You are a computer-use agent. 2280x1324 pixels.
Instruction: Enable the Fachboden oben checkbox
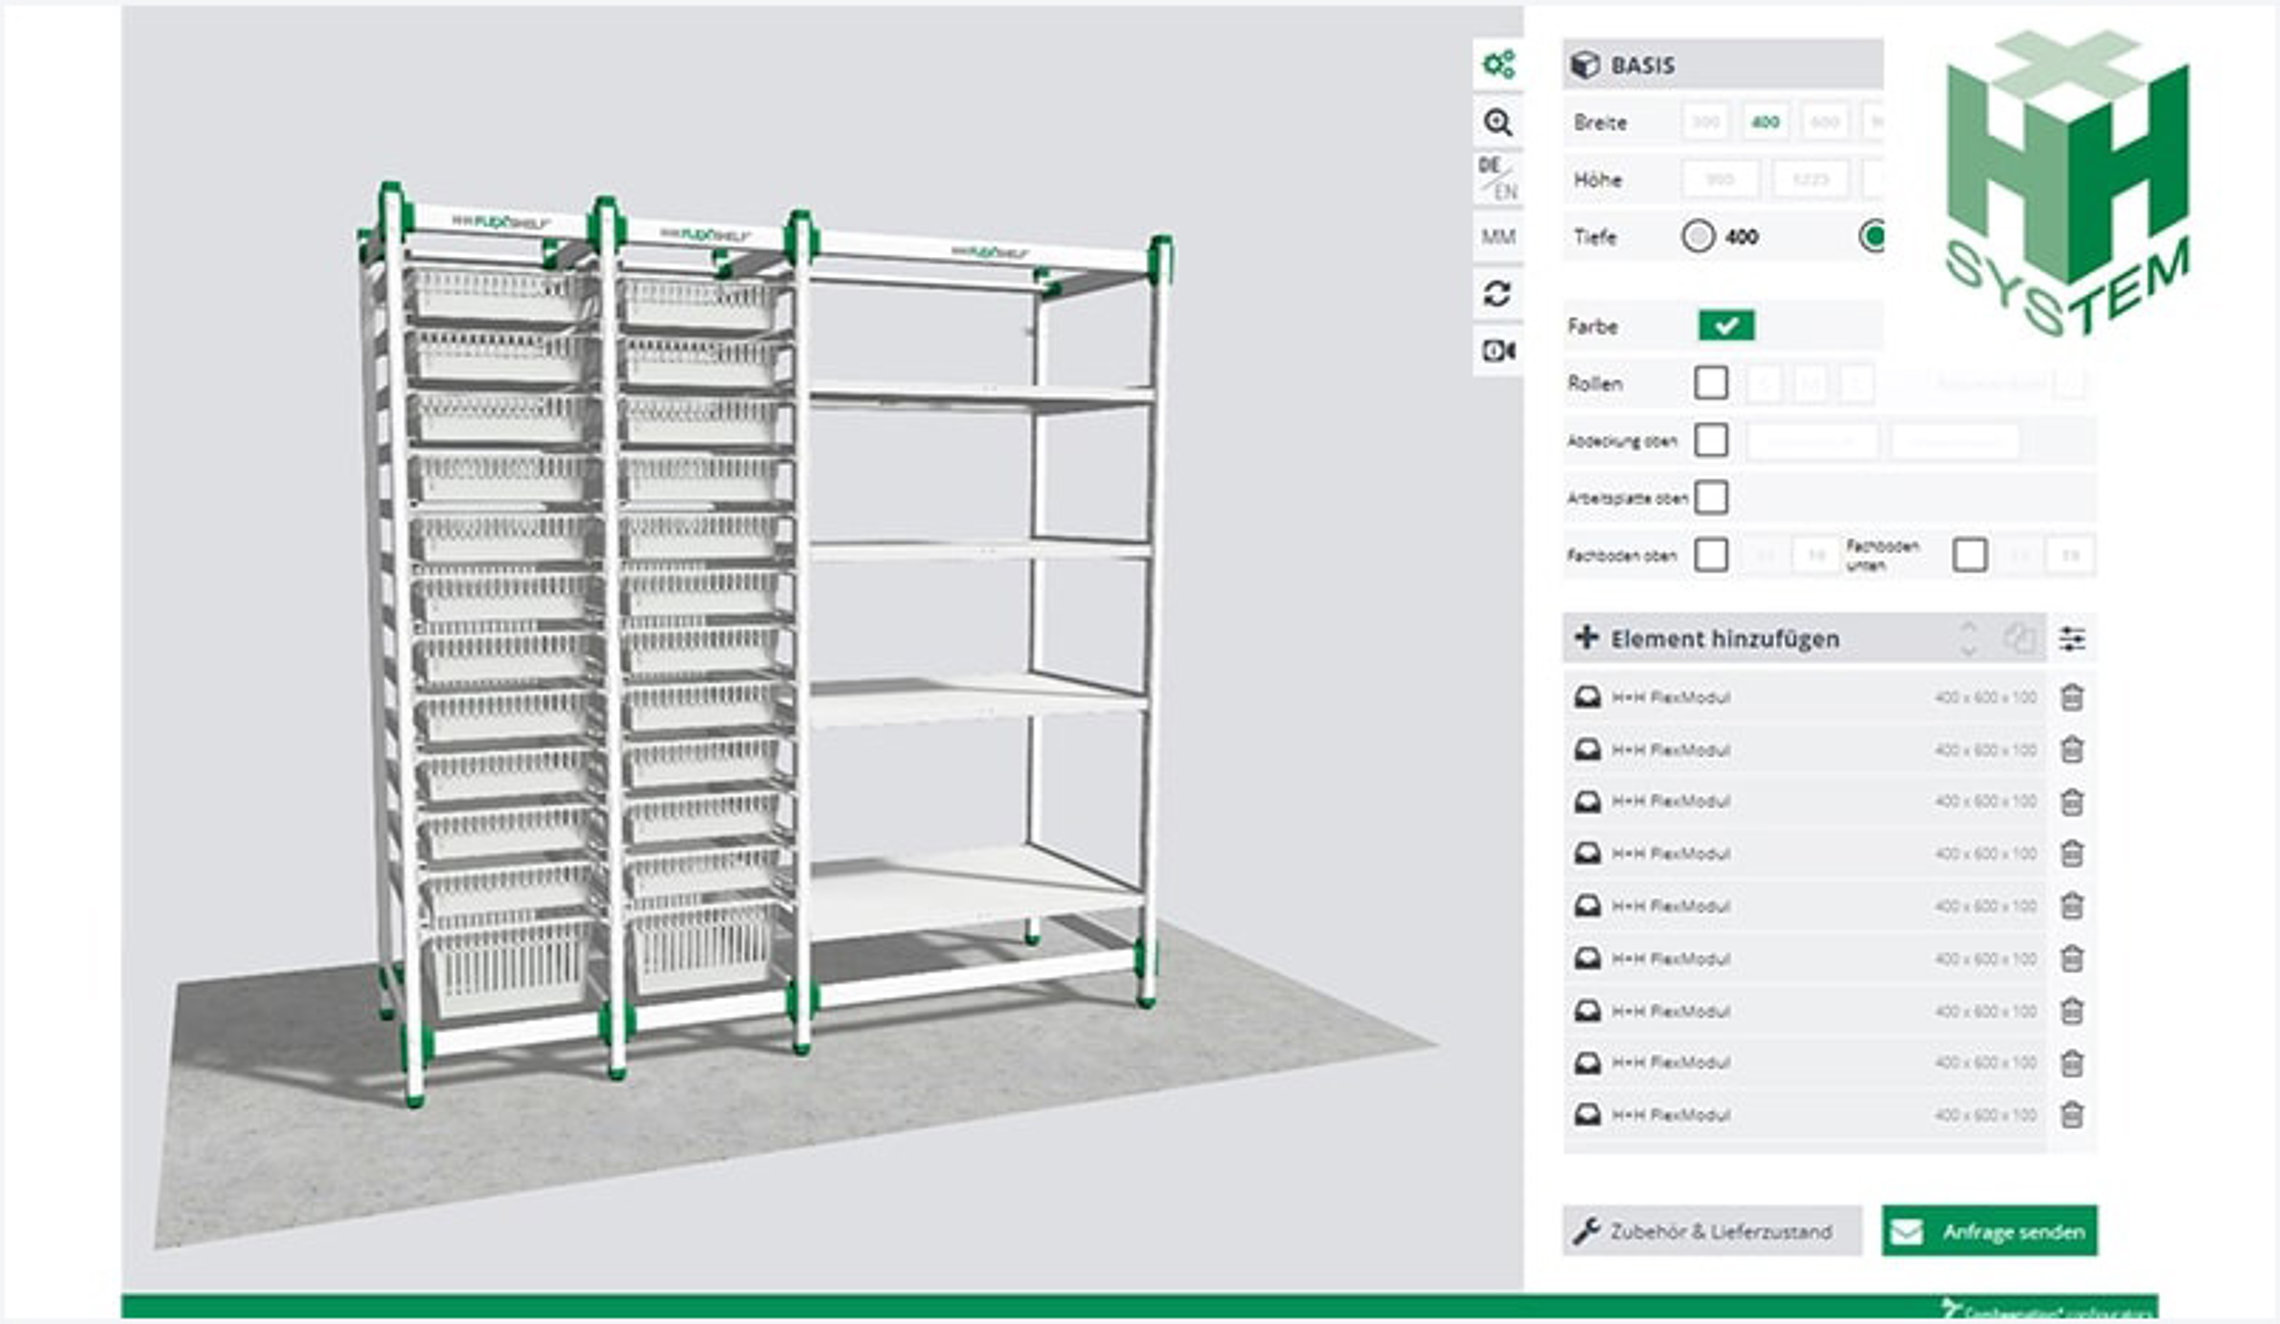pos(1711,555)
